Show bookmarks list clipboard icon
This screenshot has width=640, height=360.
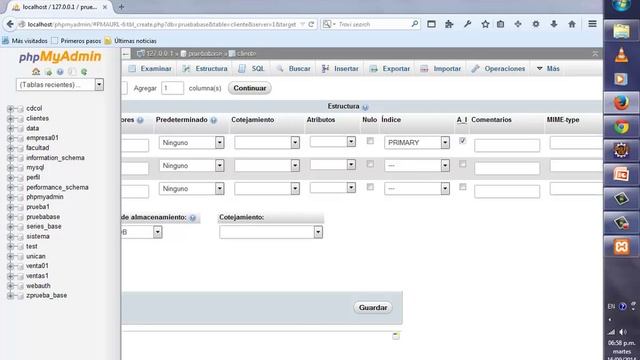pos(500,24)
